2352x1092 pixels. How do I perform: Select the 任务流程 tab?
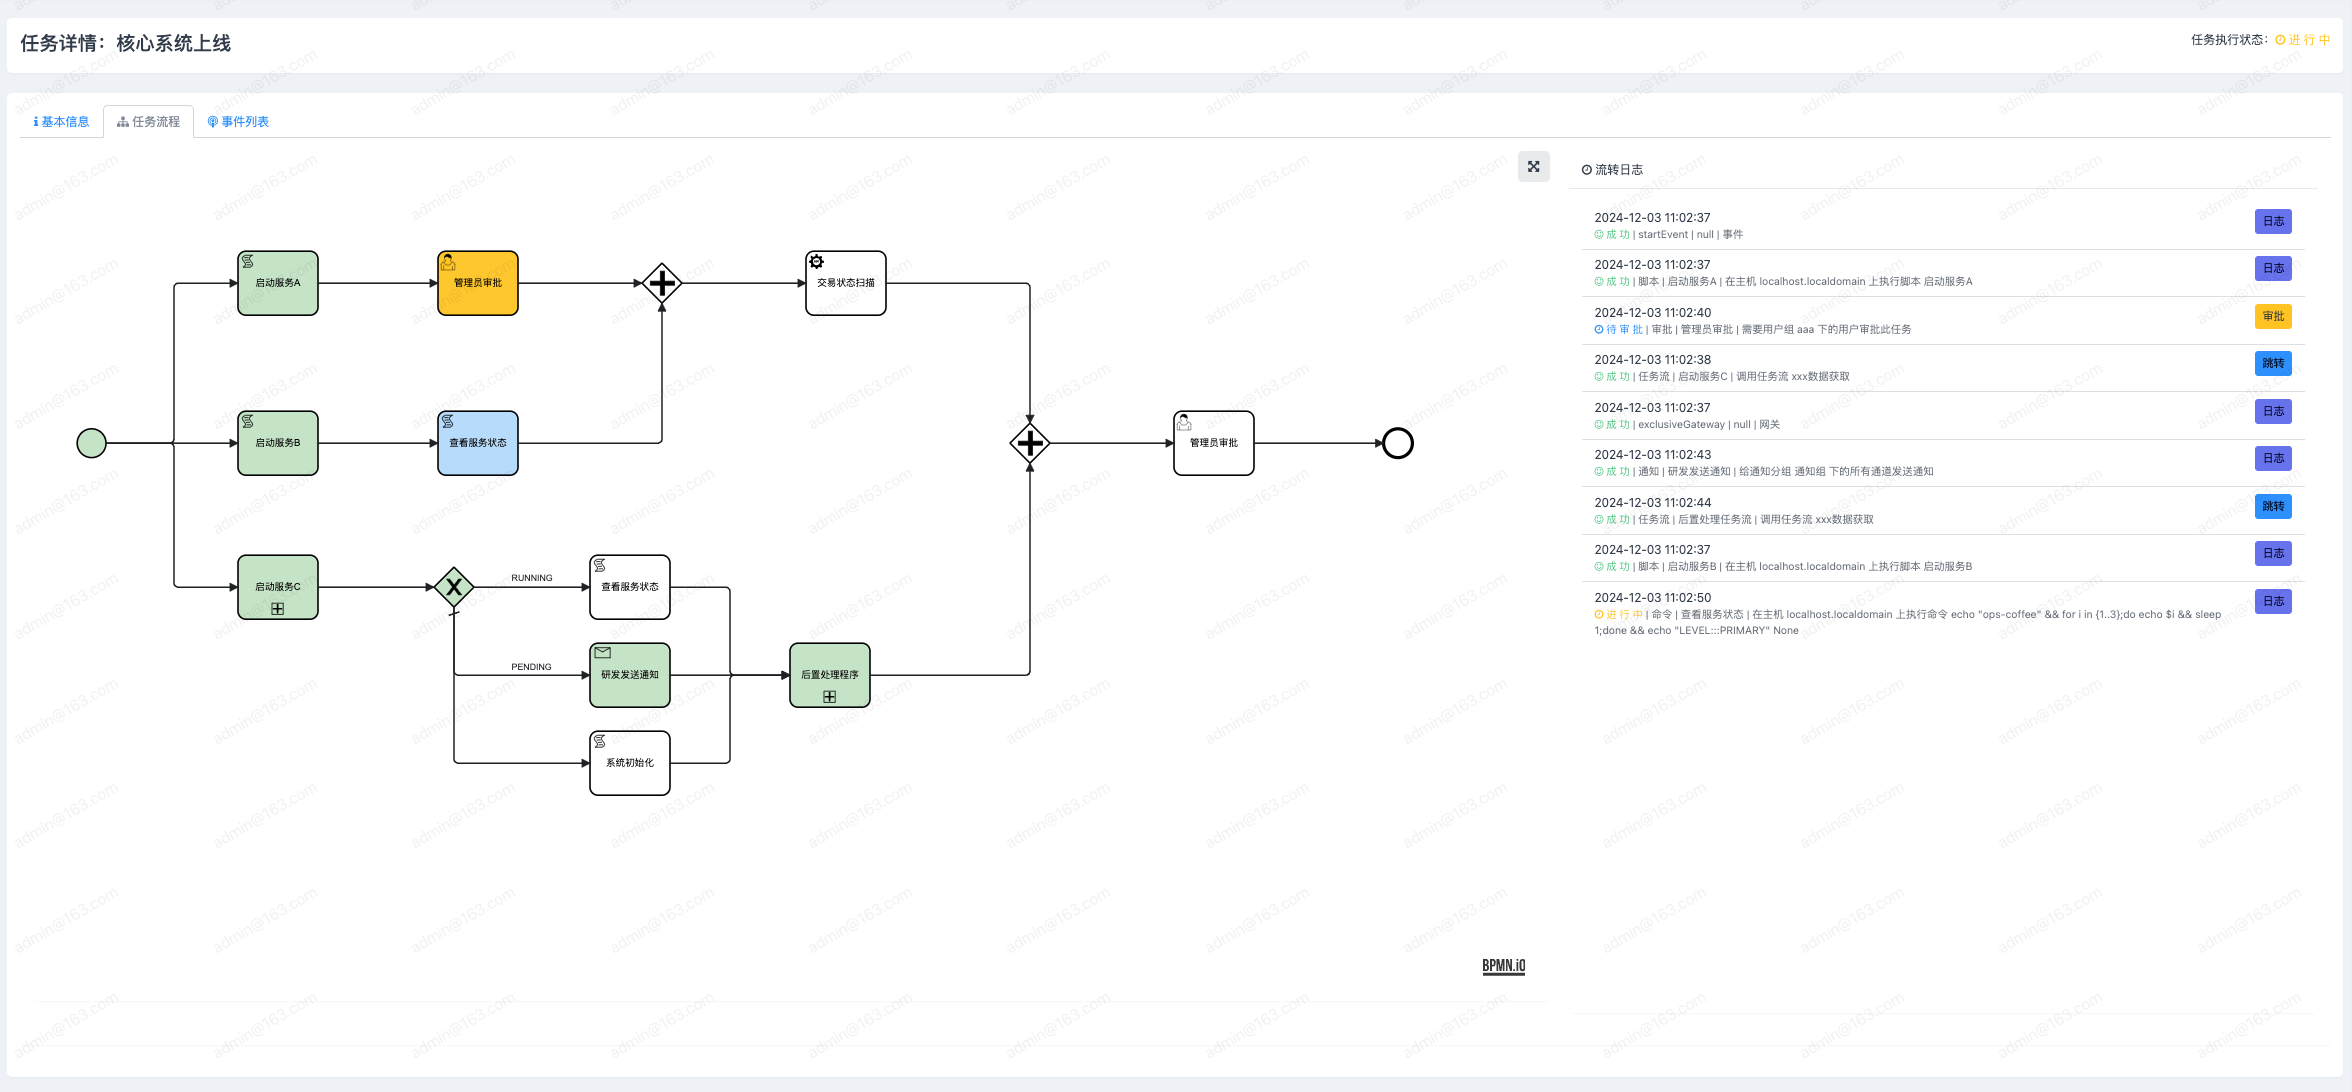(149, 122)
